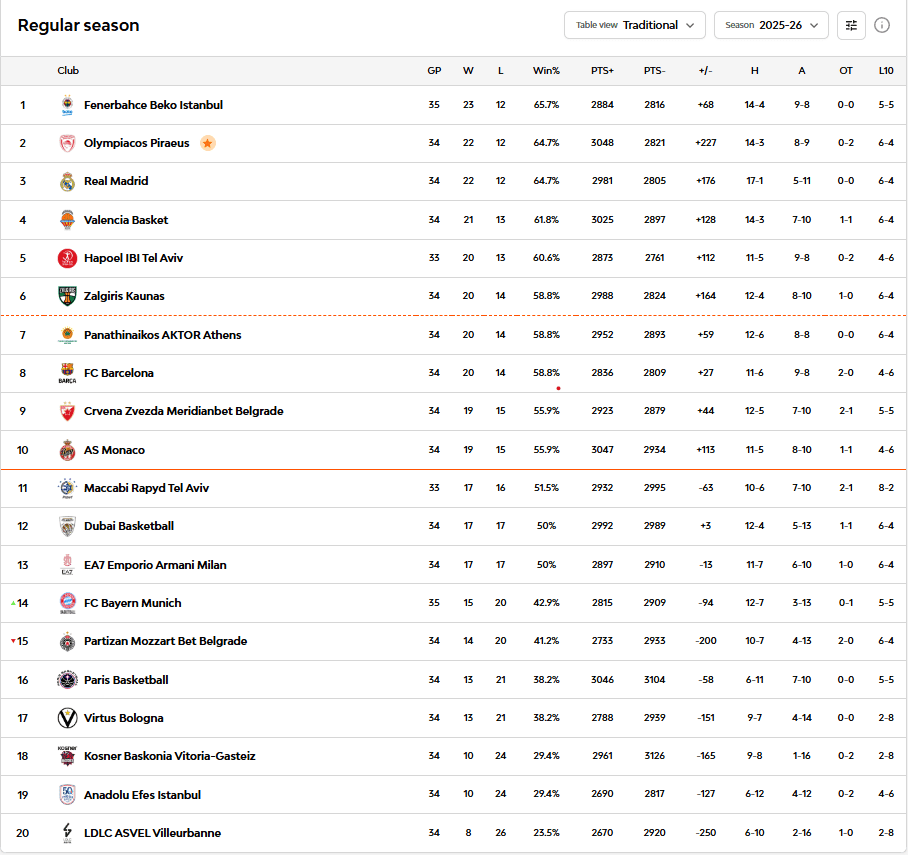Open the Dubai Basketball team link
Screen dimensions: 908x855
pos(129,526)
